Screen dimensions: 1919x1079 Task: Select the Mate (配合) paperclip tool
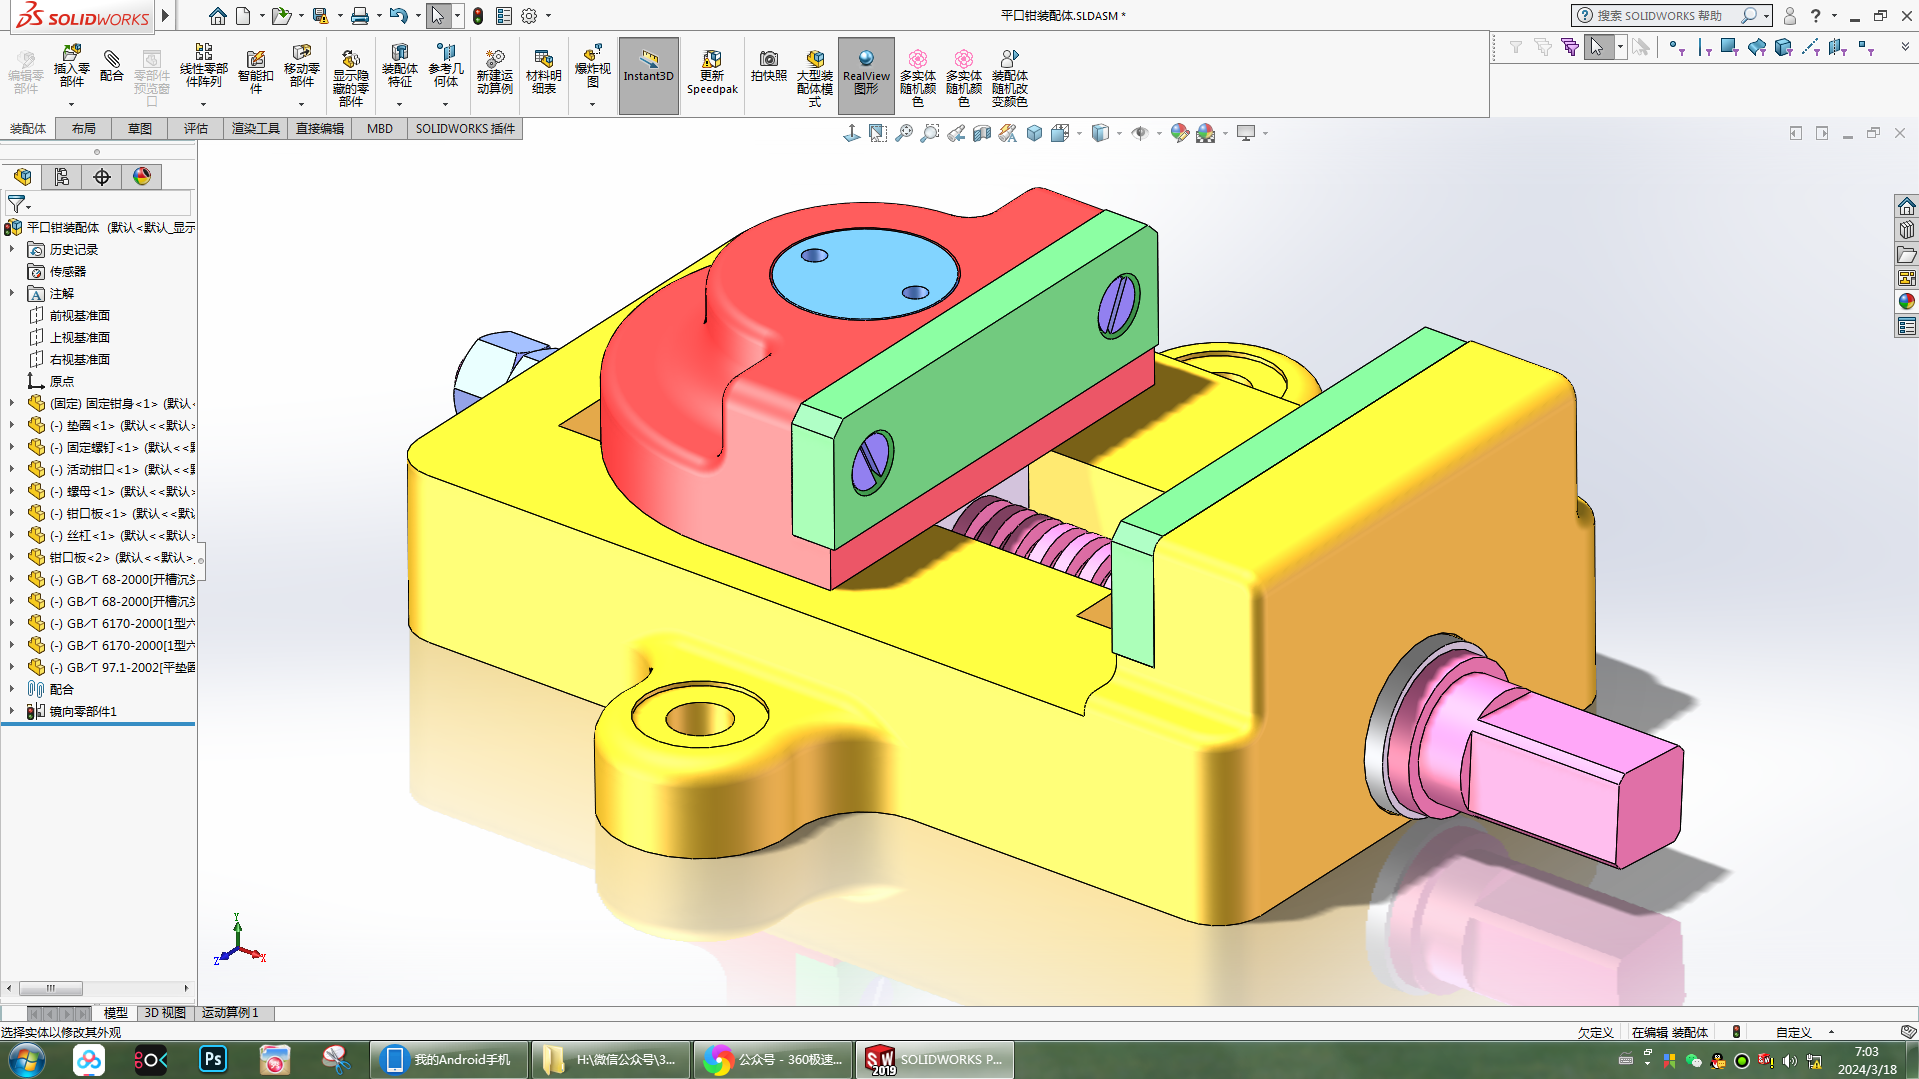tap(112, 67)
